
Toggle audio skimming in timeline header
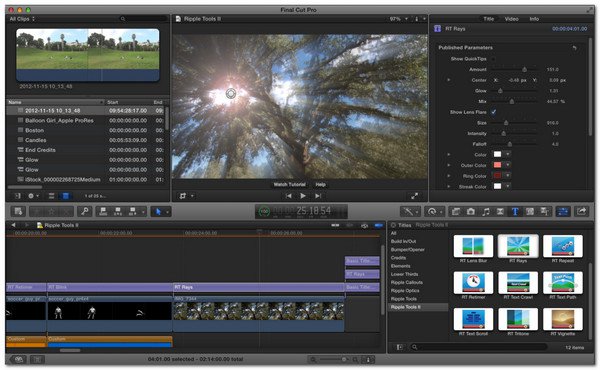click(x=349, y=225)
